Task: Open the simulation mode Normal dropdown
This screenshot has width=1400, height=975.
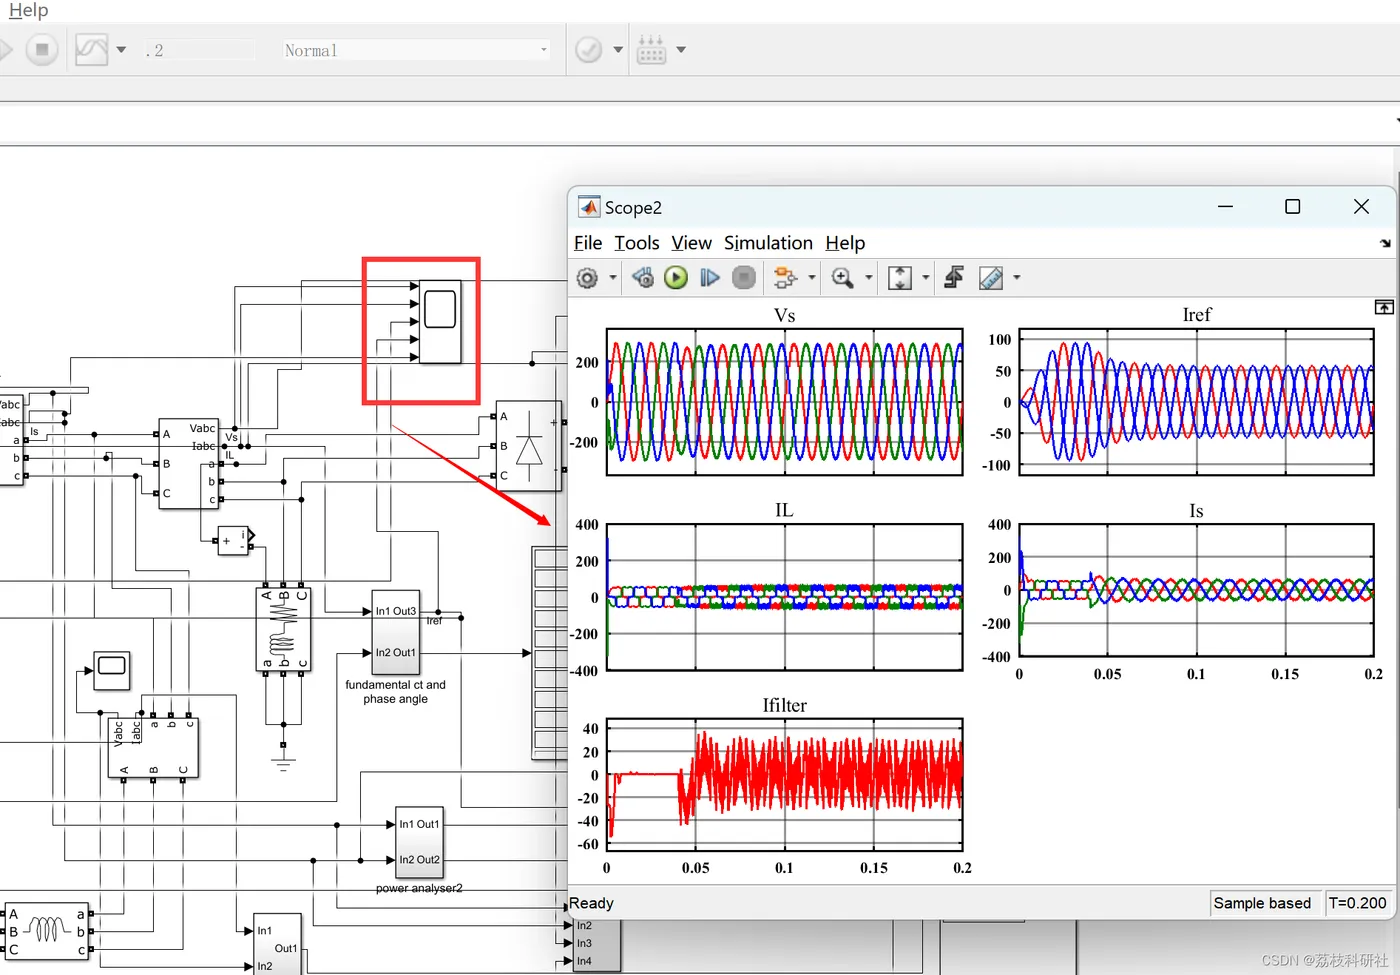Action: tap(416, 50)
